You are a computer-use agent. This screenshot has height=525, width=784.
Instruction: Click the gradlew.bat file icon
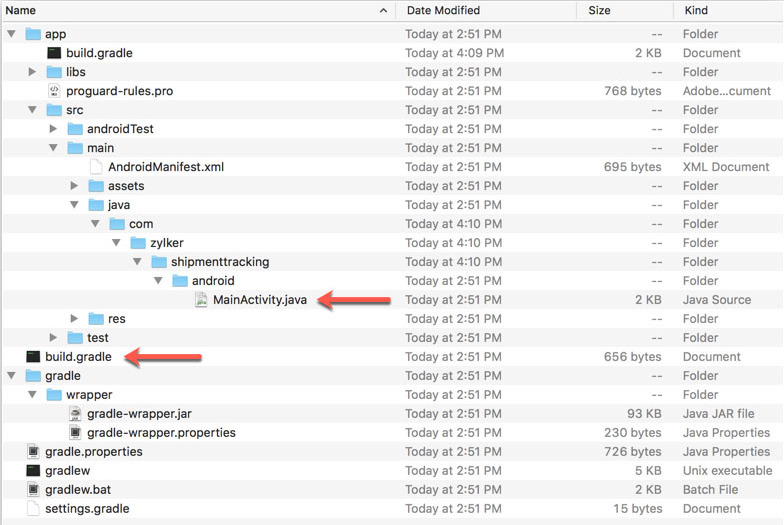(x=33, y=490)
